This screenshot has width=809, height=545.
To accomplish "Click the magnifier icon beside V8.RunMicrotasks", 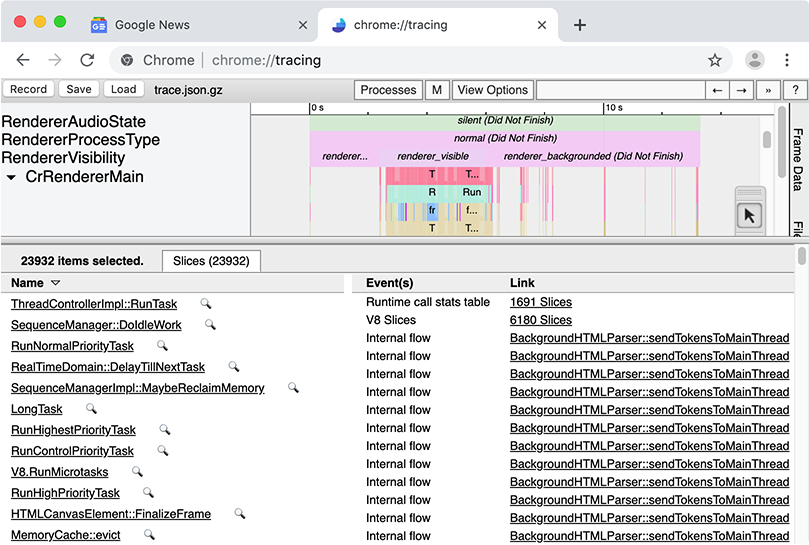I will click(x=137, y=472).
